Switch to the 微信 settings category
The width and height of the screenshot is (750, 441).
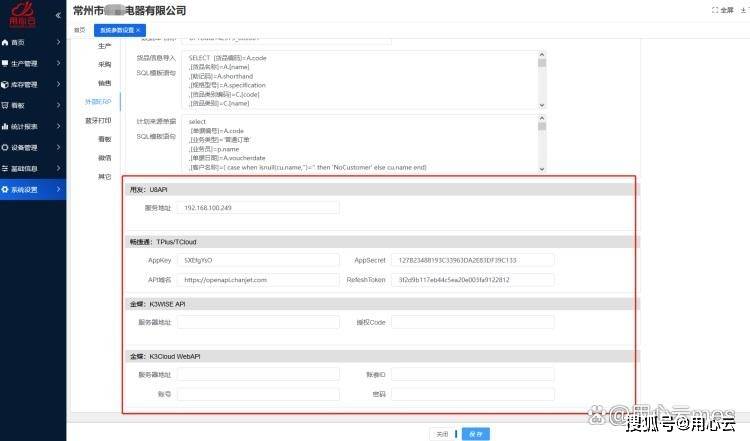pyautogui.click(x=105, y=158)
